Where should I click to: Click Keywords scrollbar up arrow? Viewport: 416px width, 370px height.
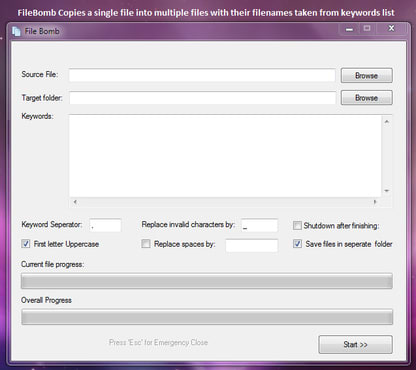[x=387, y=122]
